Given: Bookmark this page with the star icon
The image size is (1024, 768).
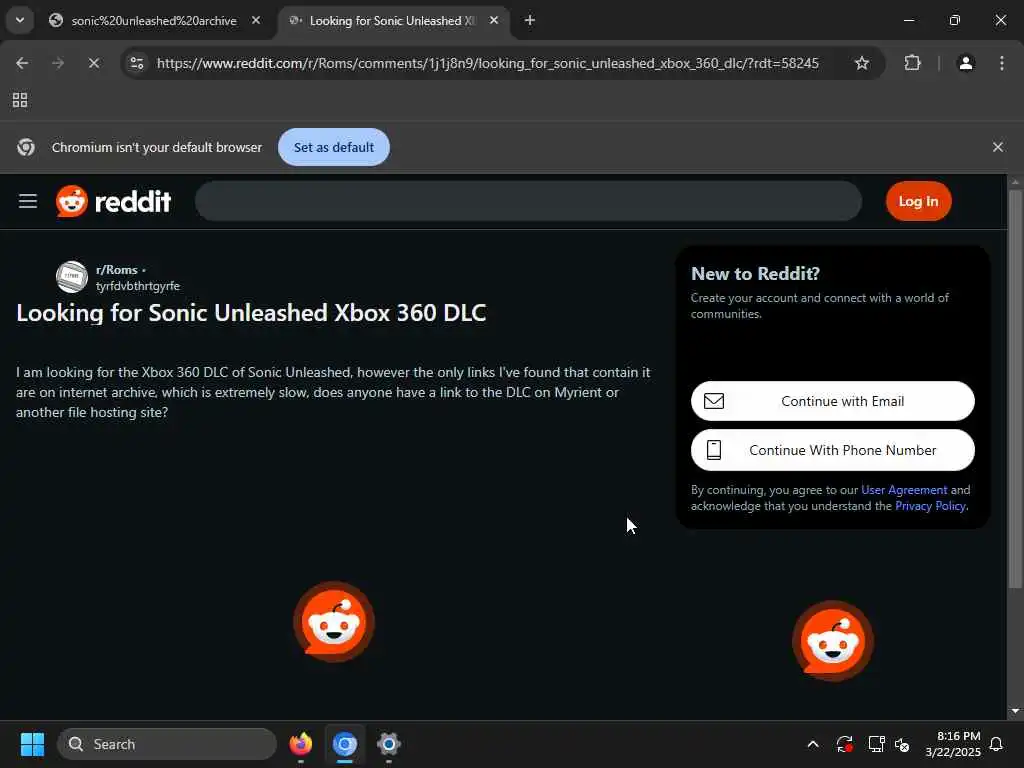Looking at the screenshot, I should tap(862, 63).
